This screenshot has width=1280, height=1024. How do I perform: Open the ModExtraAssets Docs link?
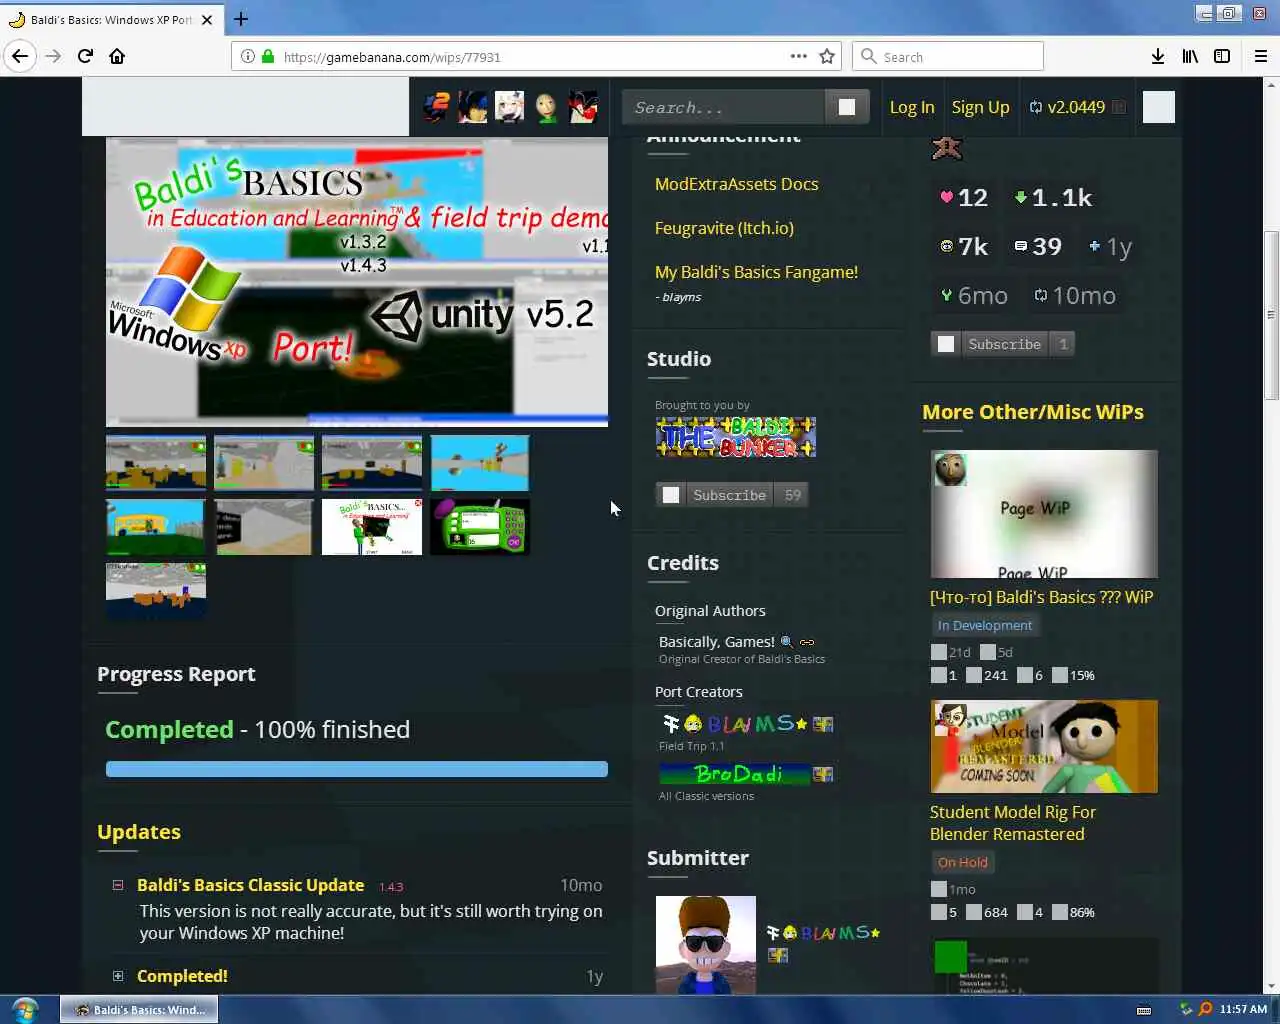tap(736, 184)
